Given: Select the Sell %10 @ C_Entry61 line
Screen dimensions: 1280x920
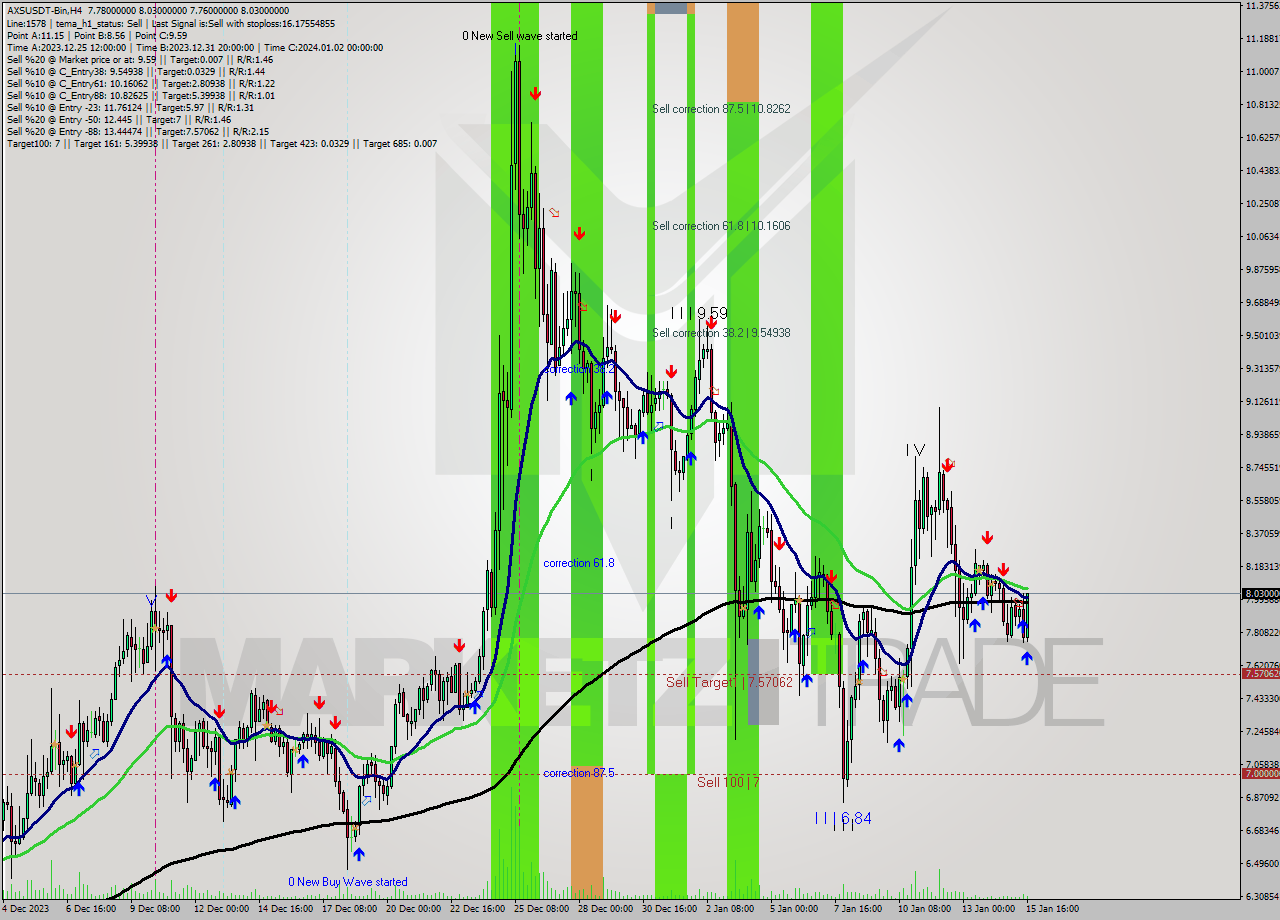Looking at the screenshot, I should click(140, 83).
